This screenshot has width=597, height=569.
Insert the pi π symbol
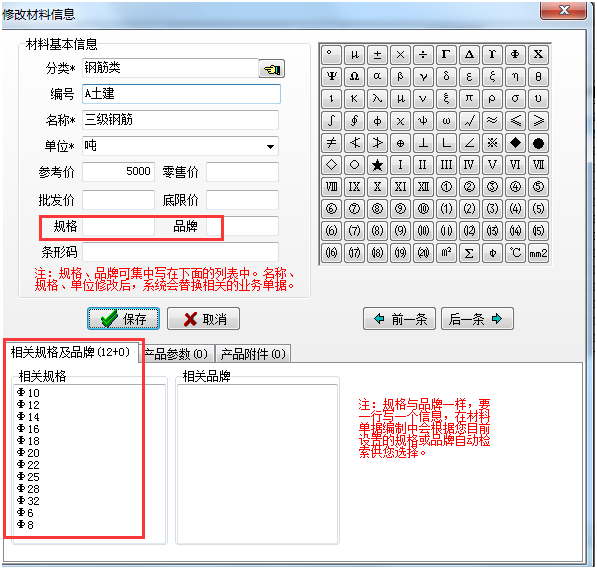469,99
